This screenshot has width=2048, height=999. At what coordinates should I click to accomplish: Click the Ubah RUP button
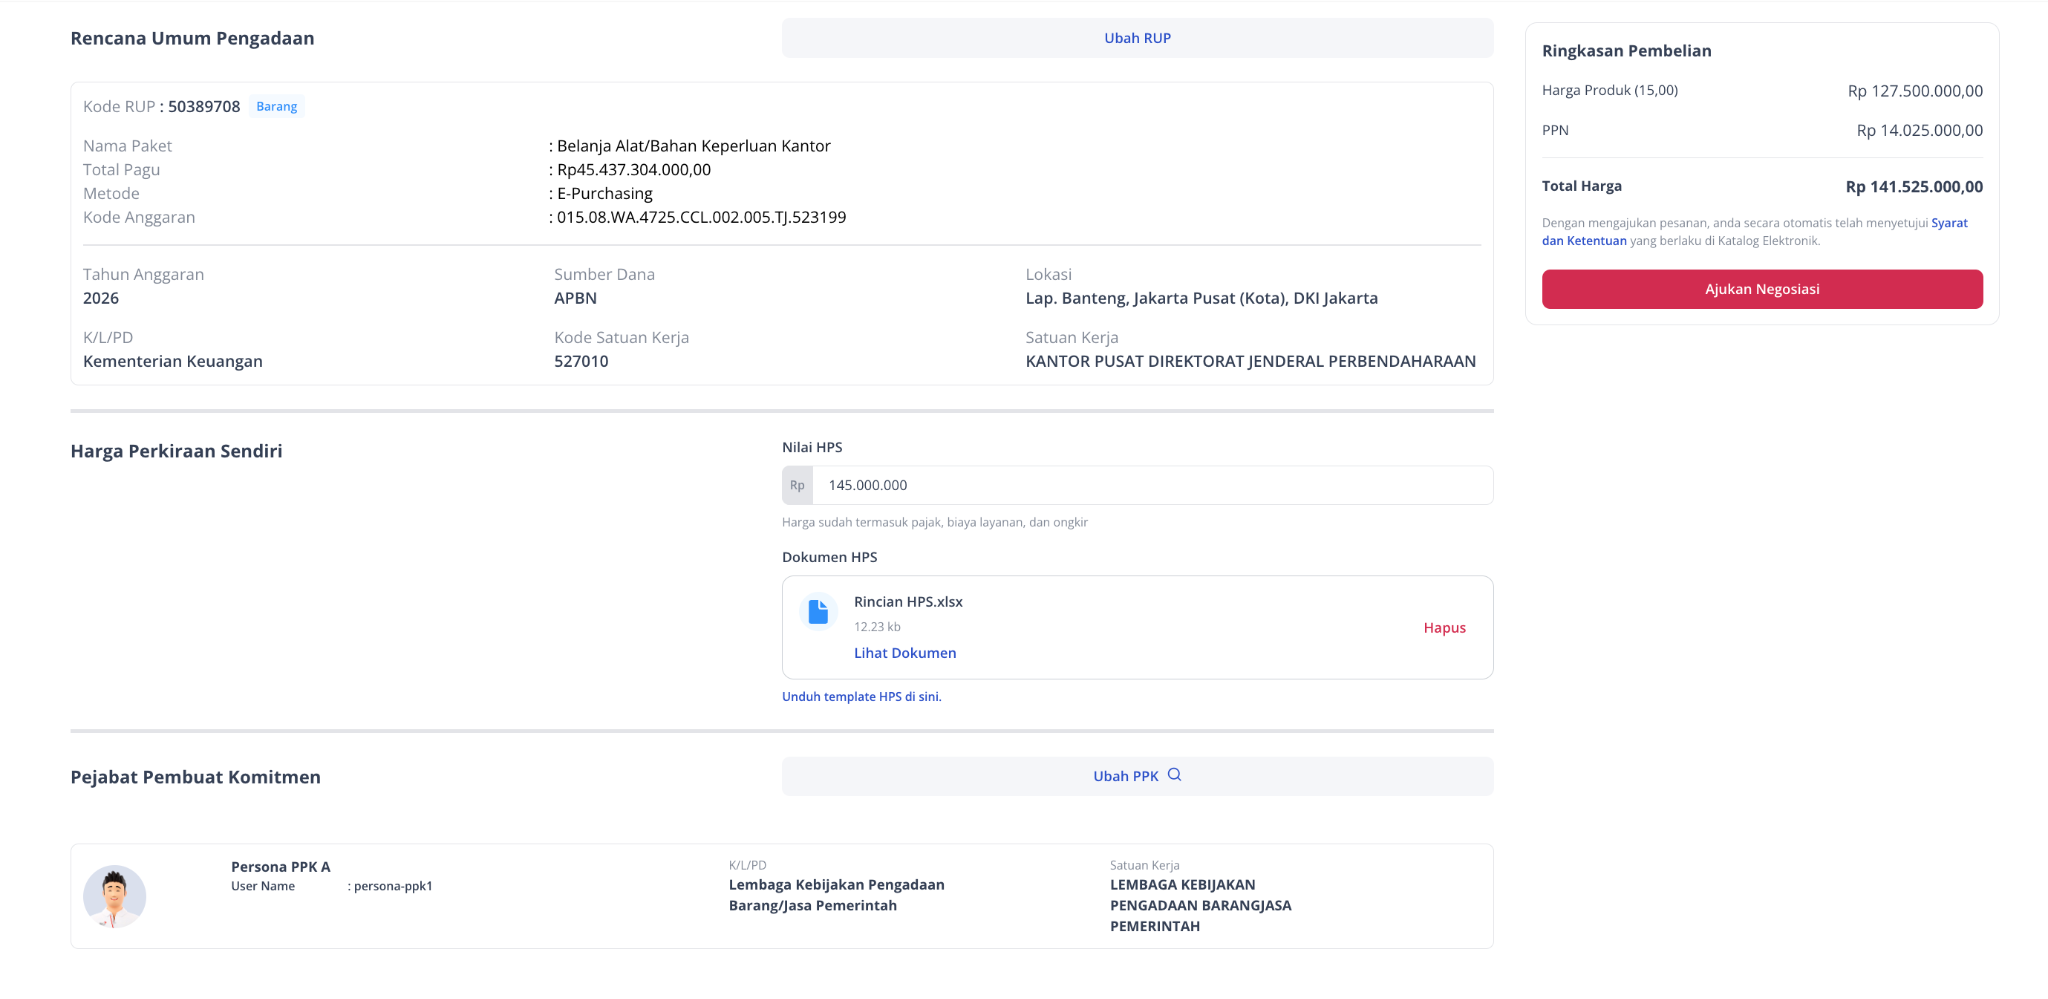coord(1137,38)
